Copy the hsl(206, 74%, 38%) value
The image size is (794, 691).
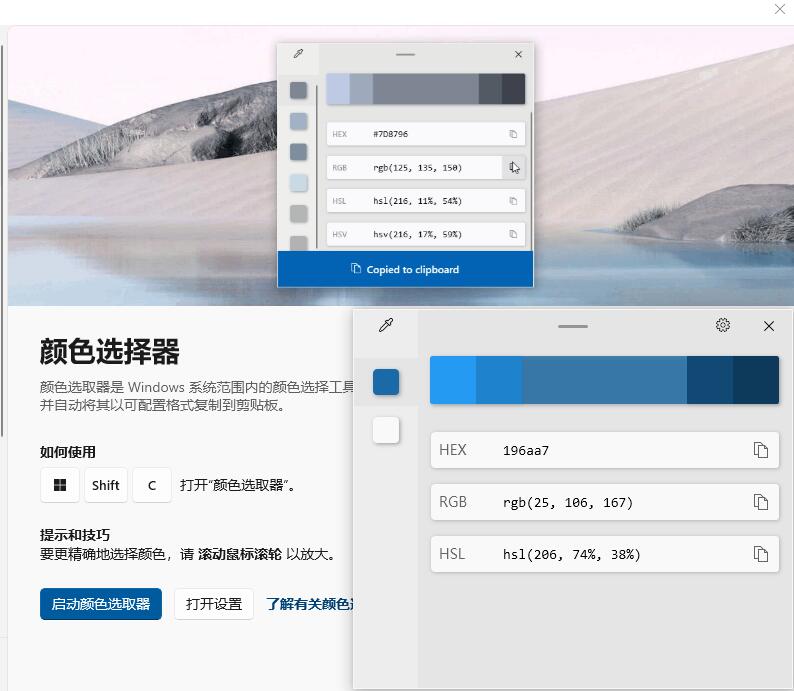click(761, 554)
